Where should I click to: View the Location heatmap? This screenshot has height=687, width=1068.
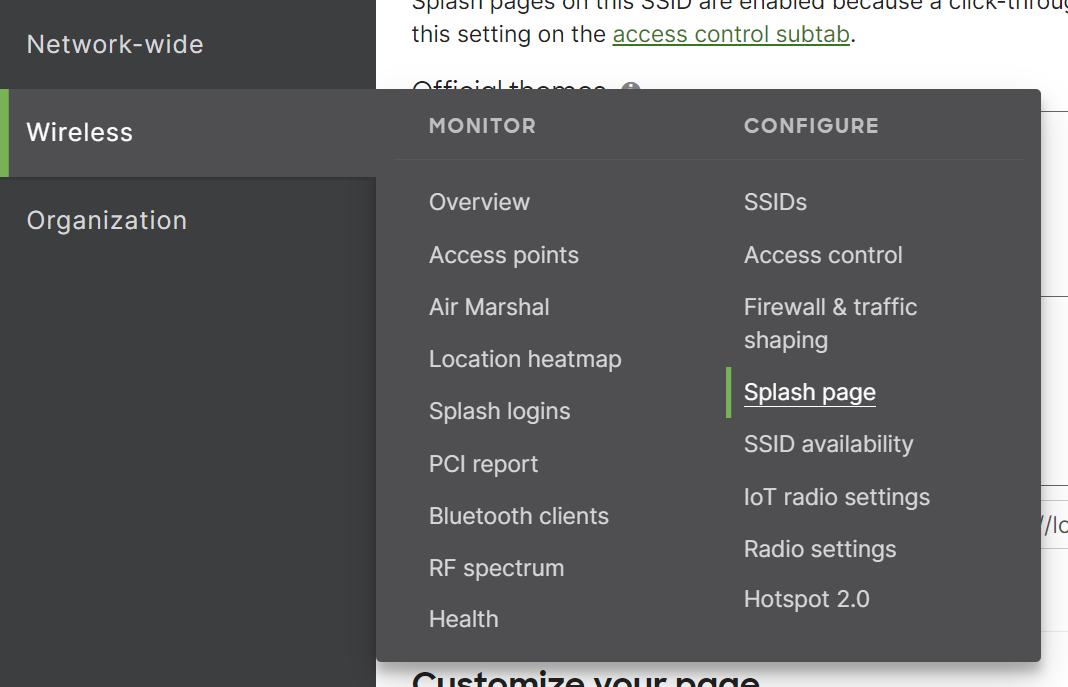pyautogui.click(x=525, y=359)
